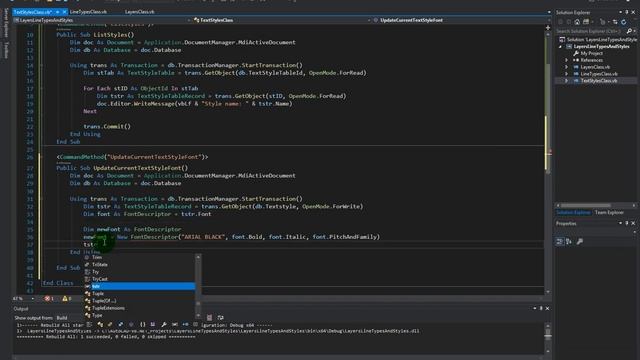The height and width of the screenshot is (360, 640).
Task: Expand the References node
Action: point(567,60)
